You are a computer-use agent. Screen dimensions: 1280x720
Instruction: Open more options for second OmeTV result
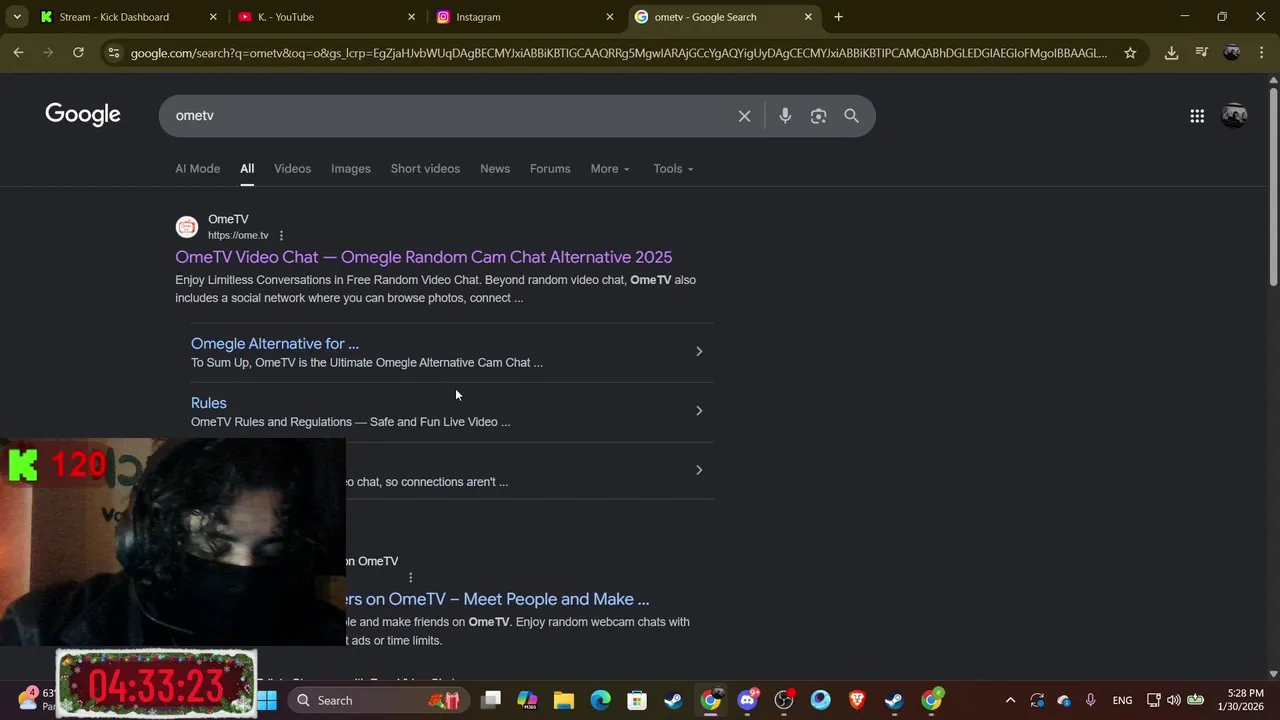click(x=410, y=578)
